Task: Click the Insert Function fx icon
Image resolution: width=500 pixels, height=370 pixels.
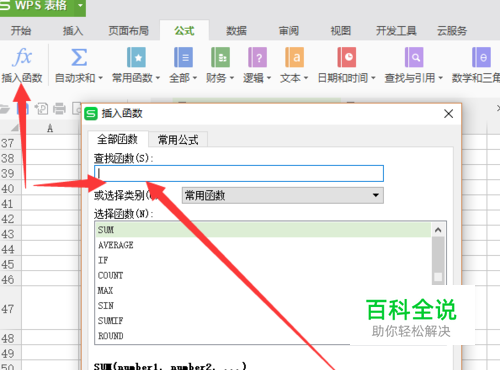Action: coord(22,57)
